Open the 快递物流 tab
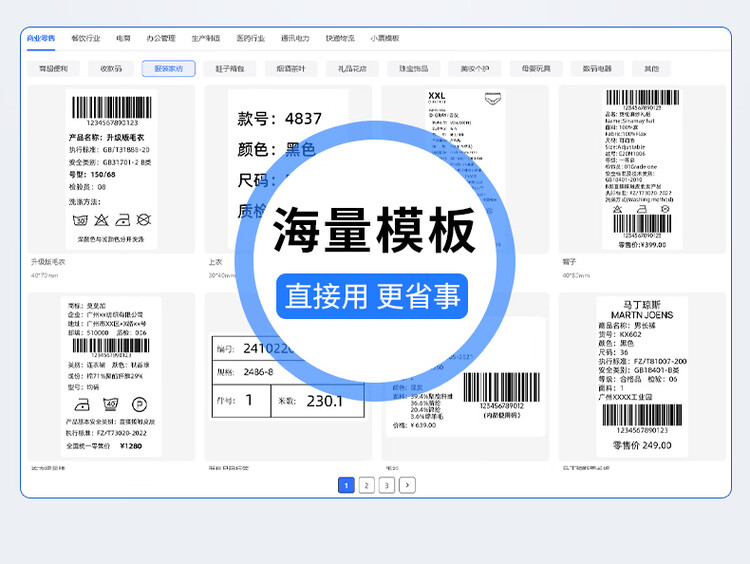This screenshot has width=750, height=564. pyautogui.click(x=340, y=38)
